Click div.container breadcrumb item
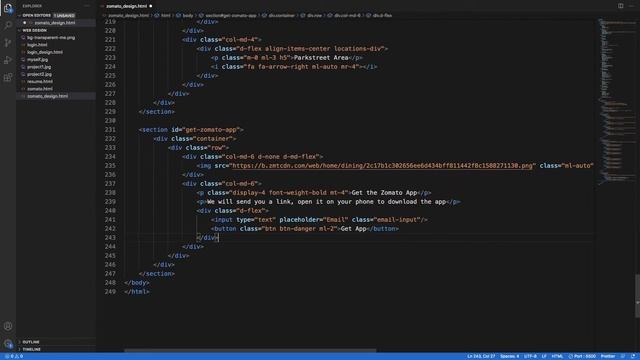640x360 pixels. [281, 16]
